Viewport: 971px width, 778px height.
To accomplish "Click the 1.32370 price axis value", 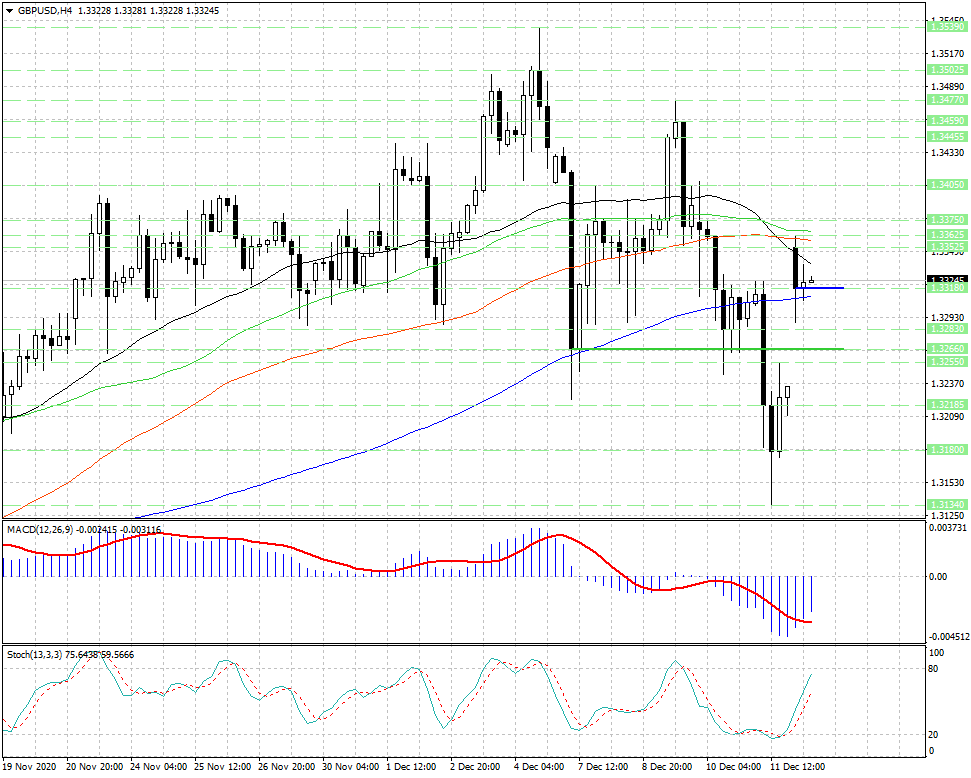I will (x=947, y=384).
